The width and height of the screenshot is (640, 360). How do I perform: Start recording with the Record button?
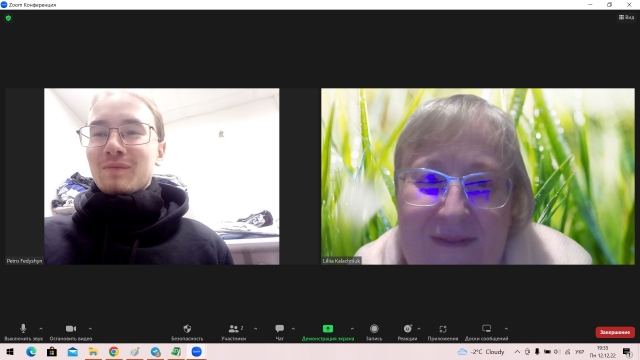(x=374, y=332)
